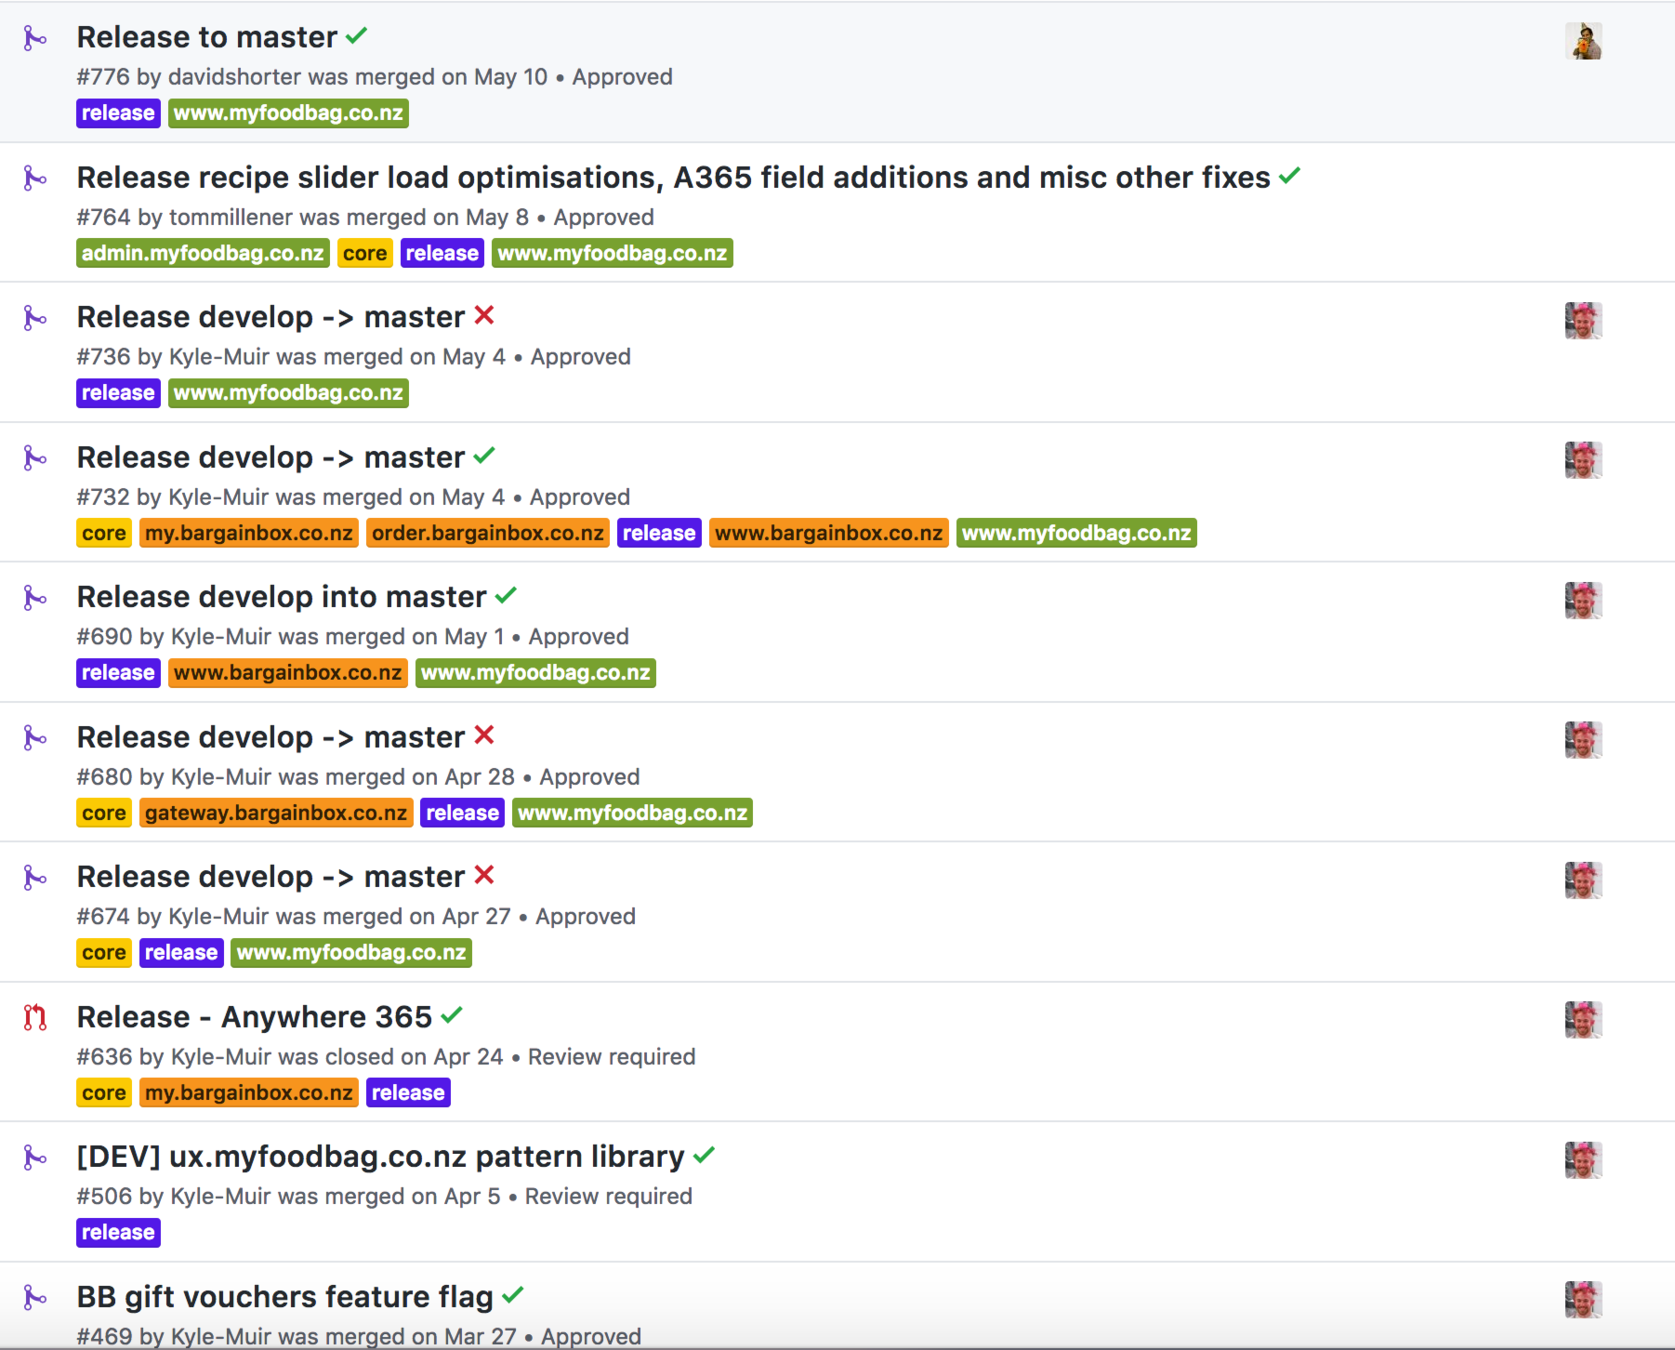
Task: Click www.myfoodbag.co.nz label on PR #776
Action: click(x=288, y=113)
